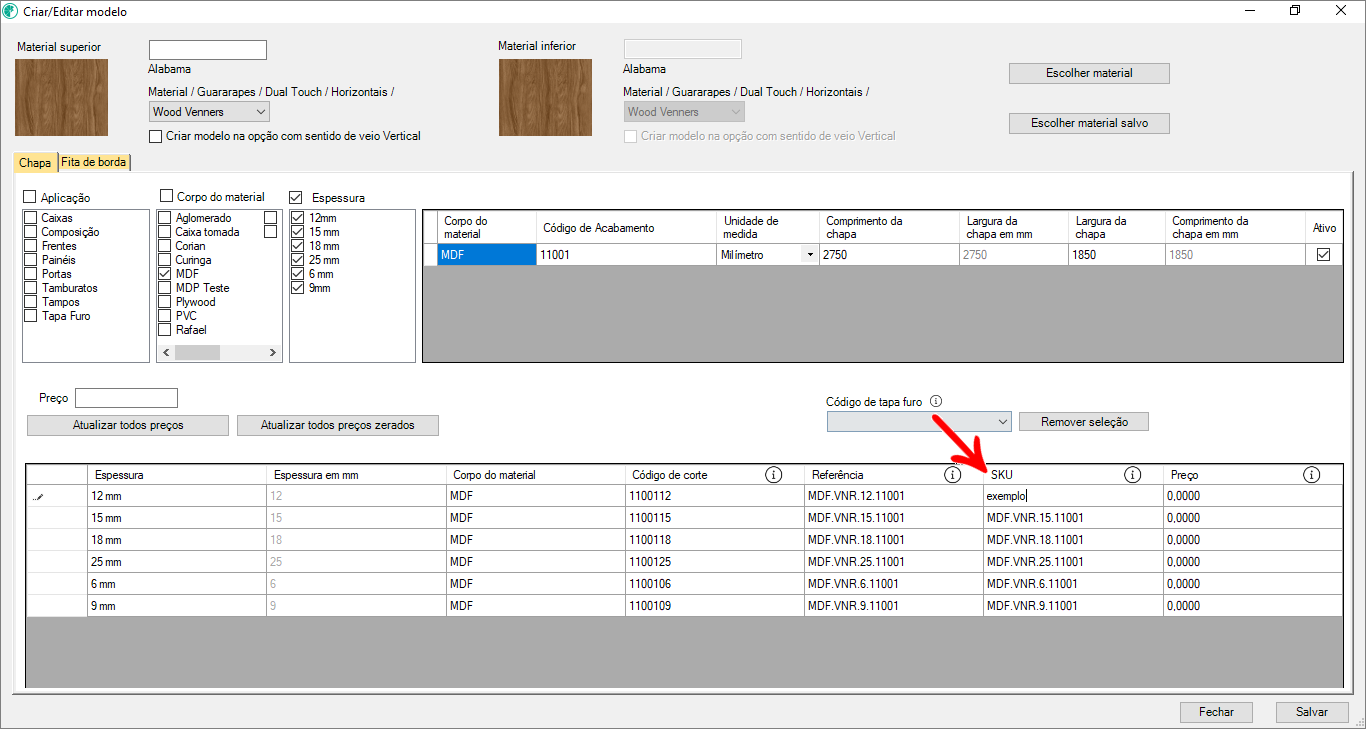This screenshot has width=1366, height=729.
Task: Click info icon in Preço column header
Action: coord(1312,475)
